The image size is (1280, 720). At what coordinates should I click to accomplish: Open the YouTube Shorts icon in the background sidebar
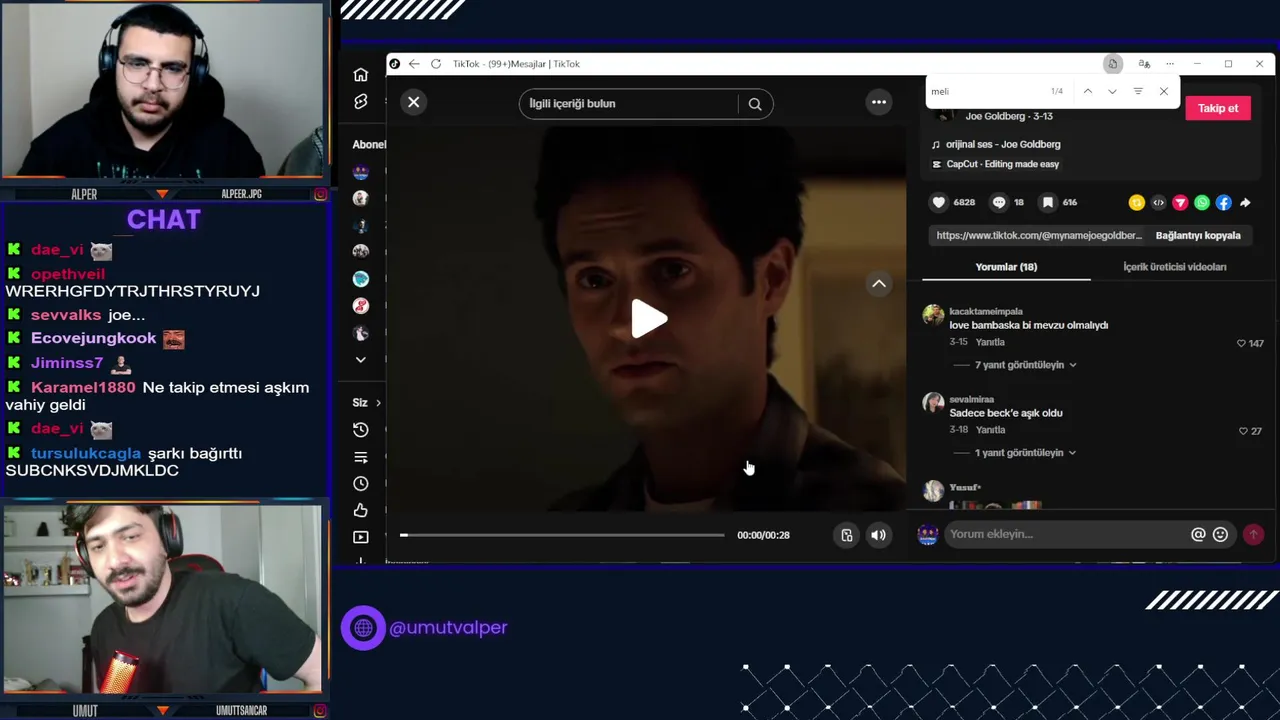[x=361, y=102]
